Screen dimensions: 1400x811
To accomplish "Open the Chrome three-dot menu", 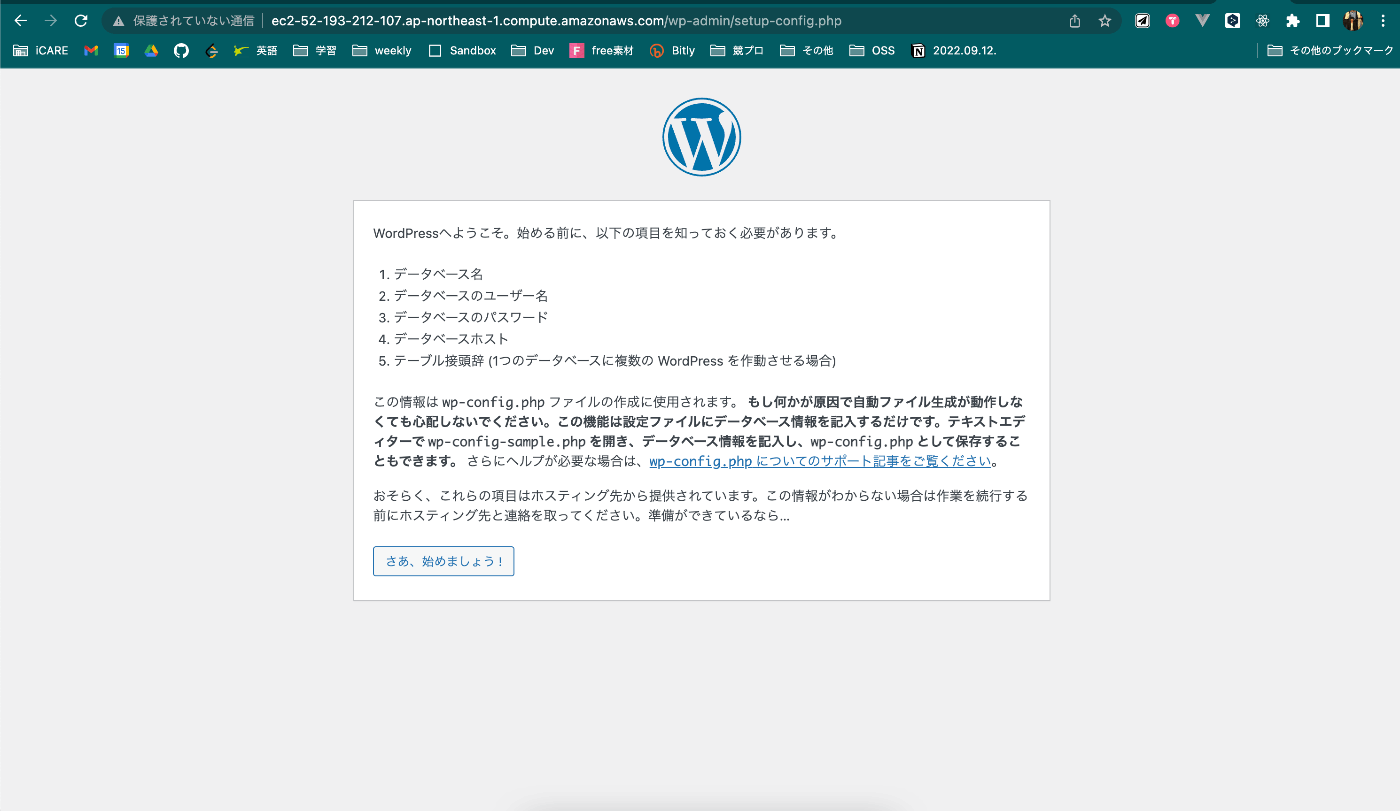I will coord(1381,20).
